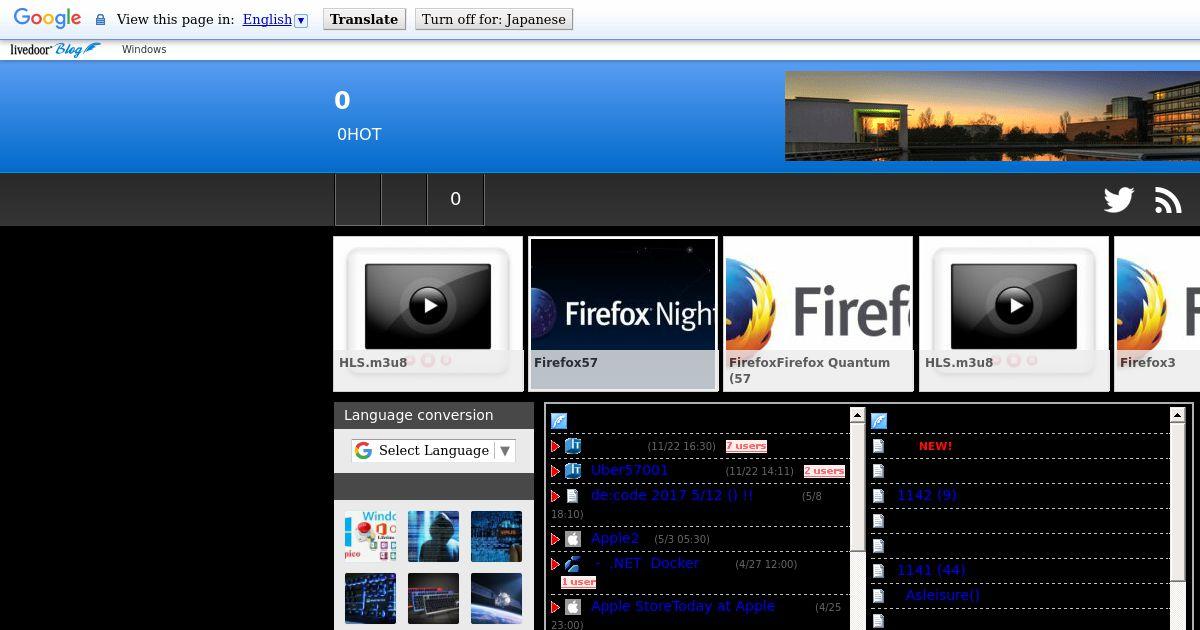The height and width of the screenshot is (630, 1200).
Task: Open the livedoor Blog logo
Action: [x=55, y=49]
